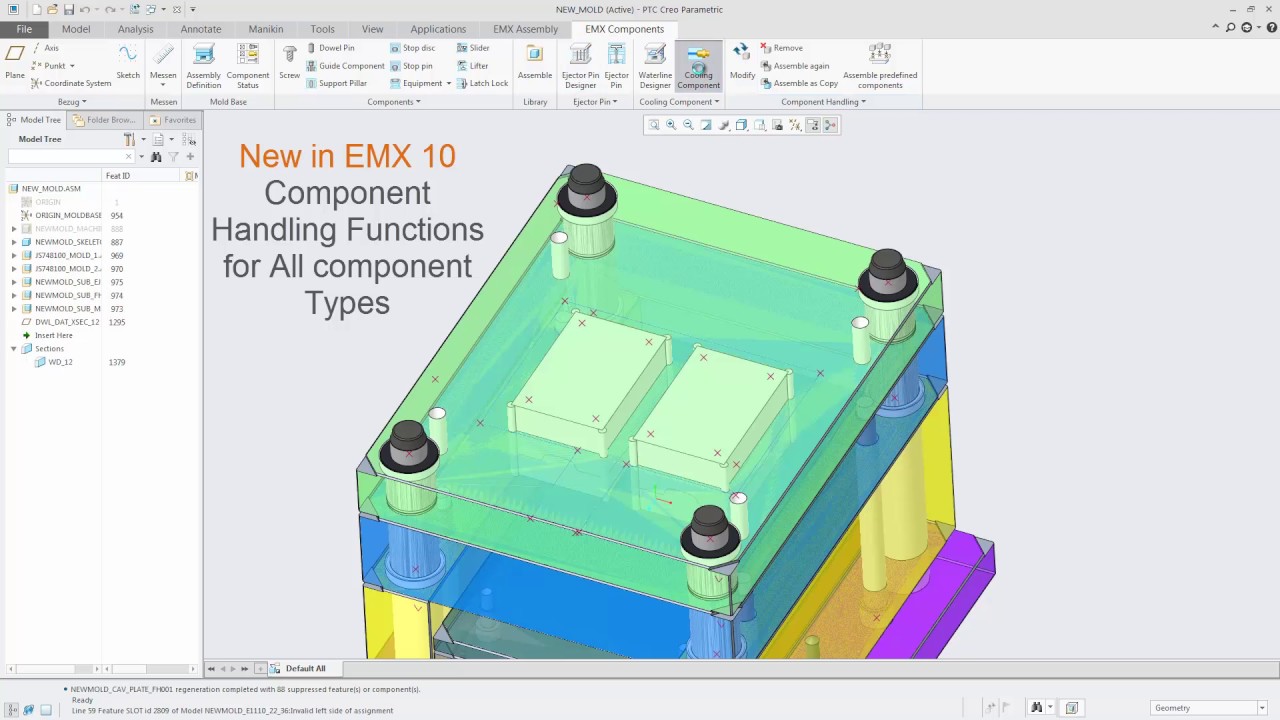This screenshot has height=720, width=1280.
Task: Create a Coordinate System
Action: (x=71, y=84)
